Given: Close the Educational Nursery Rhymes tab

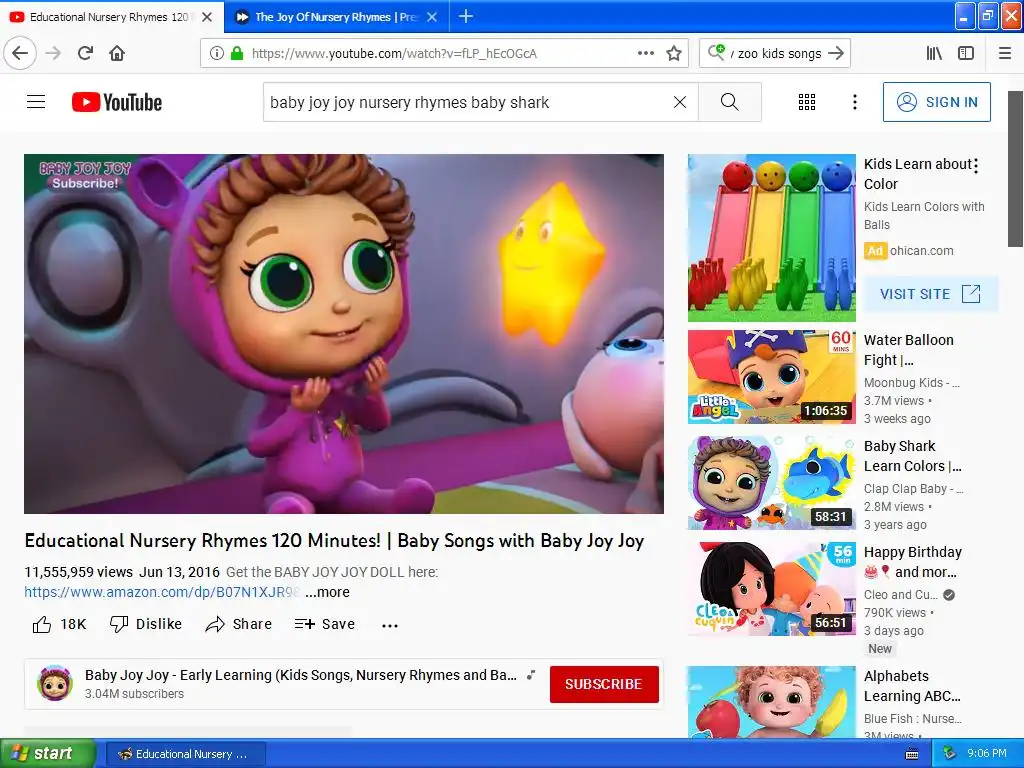Looking at the screenshot, I should pos(207,17).
